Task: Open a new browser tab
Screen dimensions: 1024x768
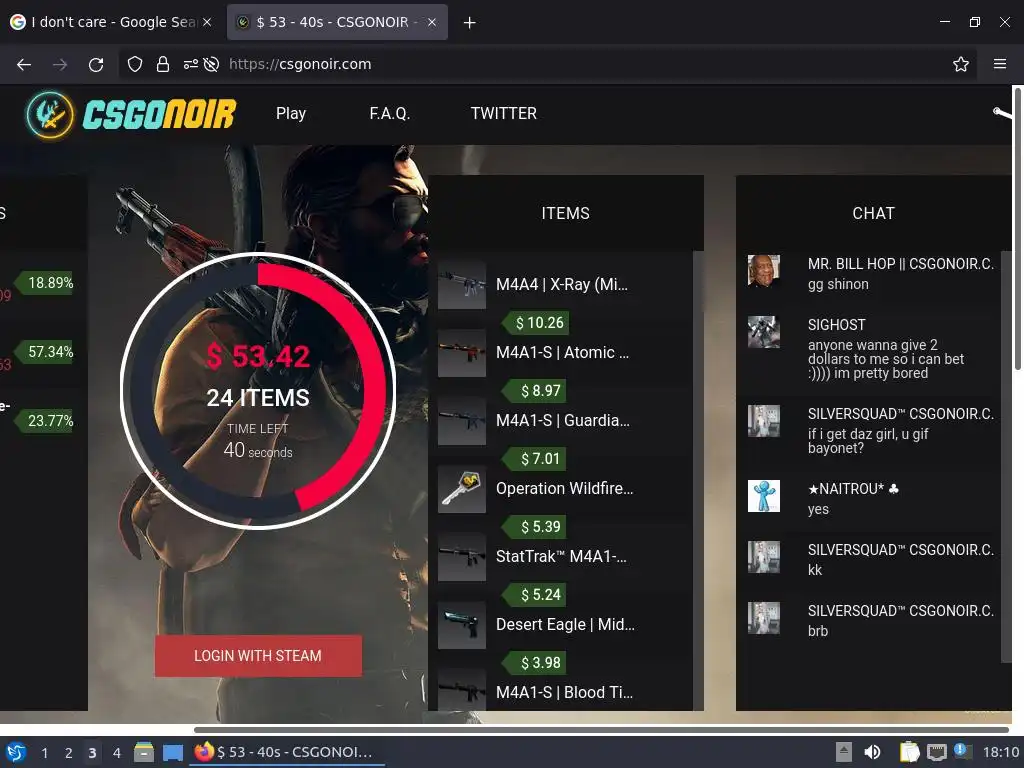Action: coord(469,23)
